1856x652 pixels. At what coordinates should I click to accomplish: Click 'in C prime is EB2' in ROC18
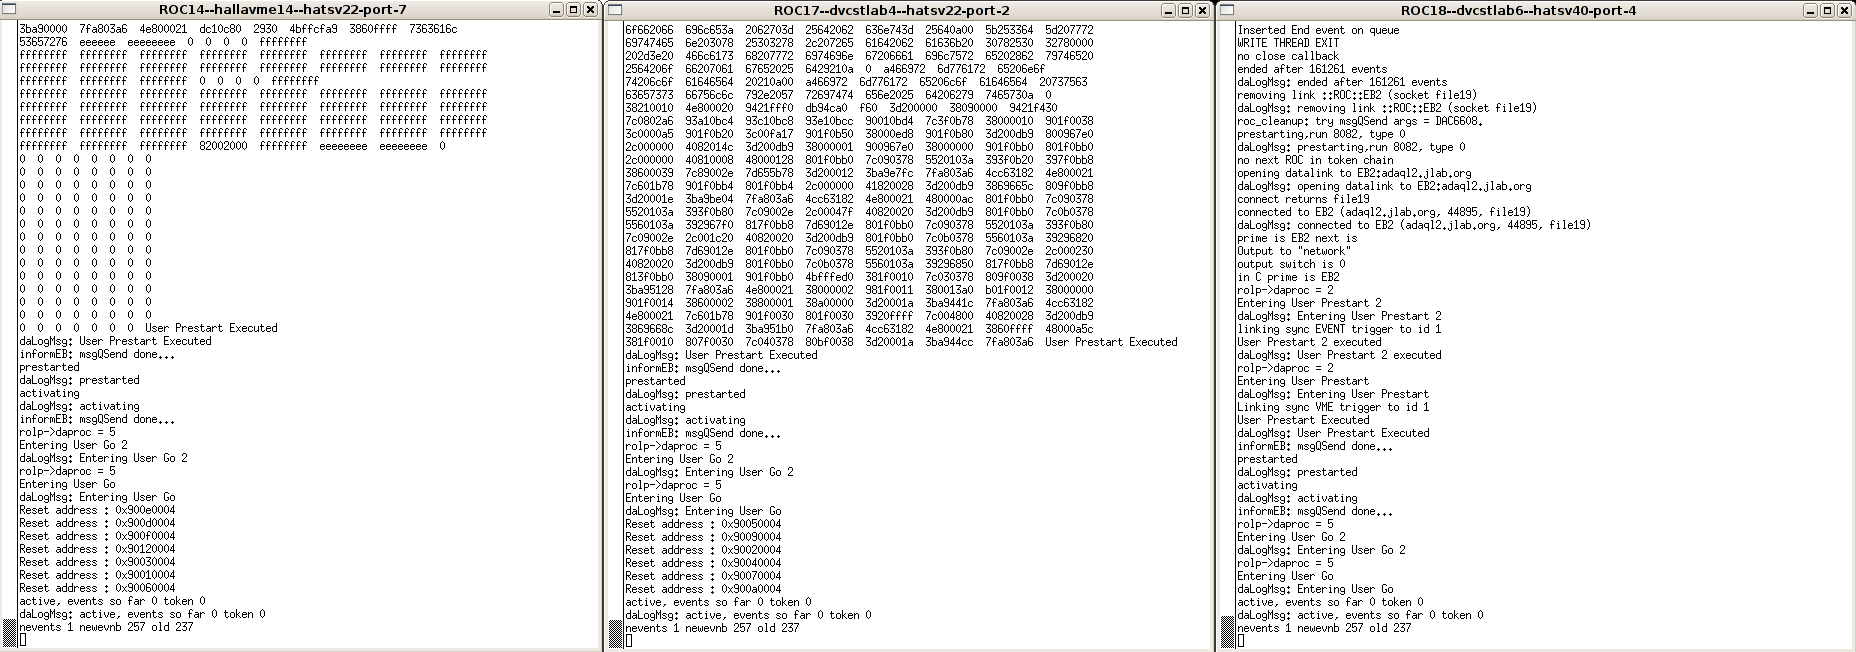coord(1288,277)
